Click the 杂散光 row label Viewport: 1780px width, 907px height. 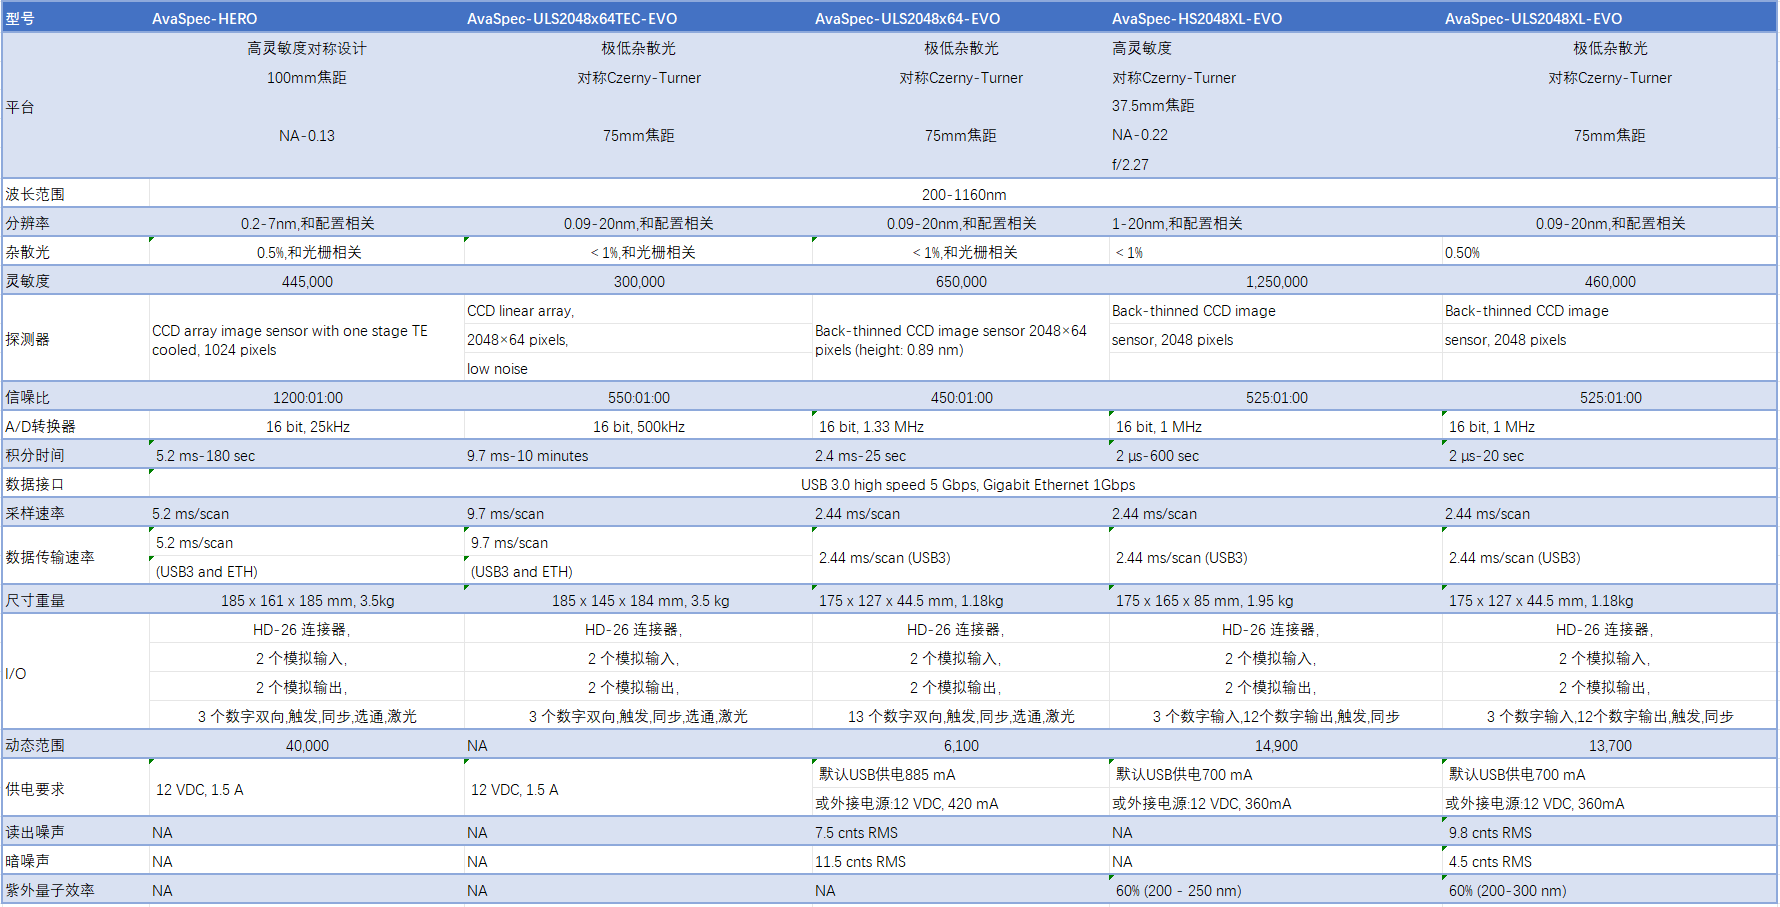click(76, 252)
